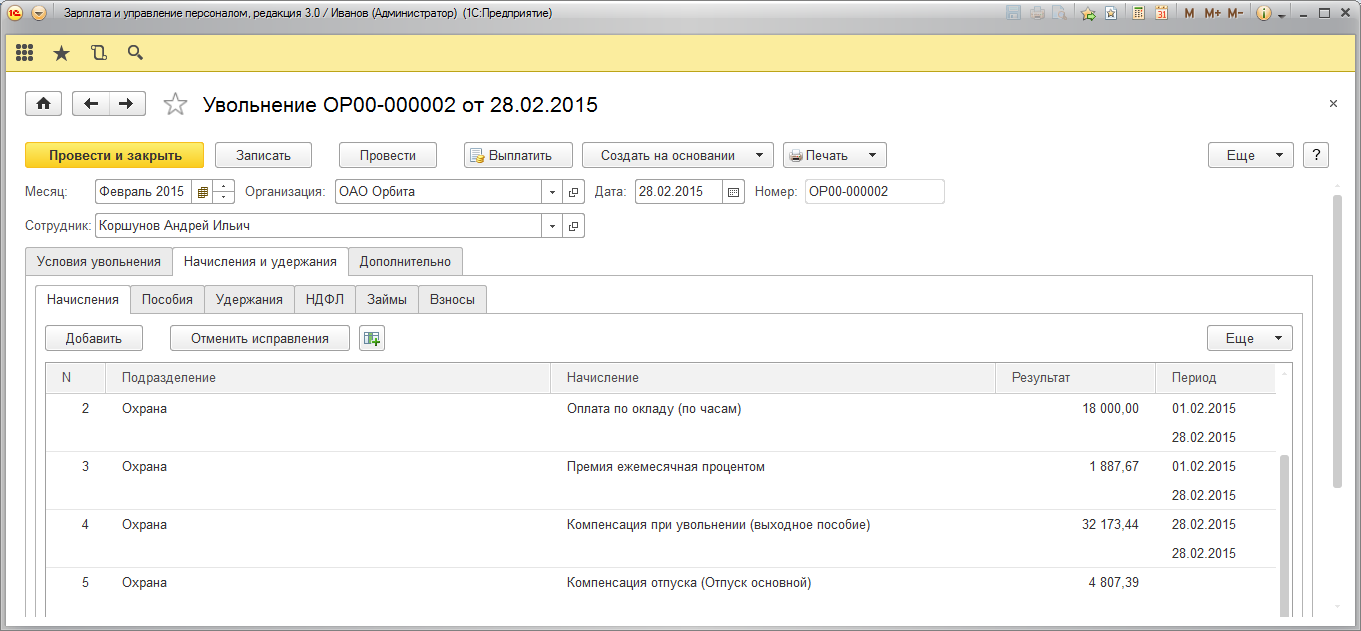Open the table's Еще menu
The height and width of the screenshot is (631, 1361).
[1250, 338]
